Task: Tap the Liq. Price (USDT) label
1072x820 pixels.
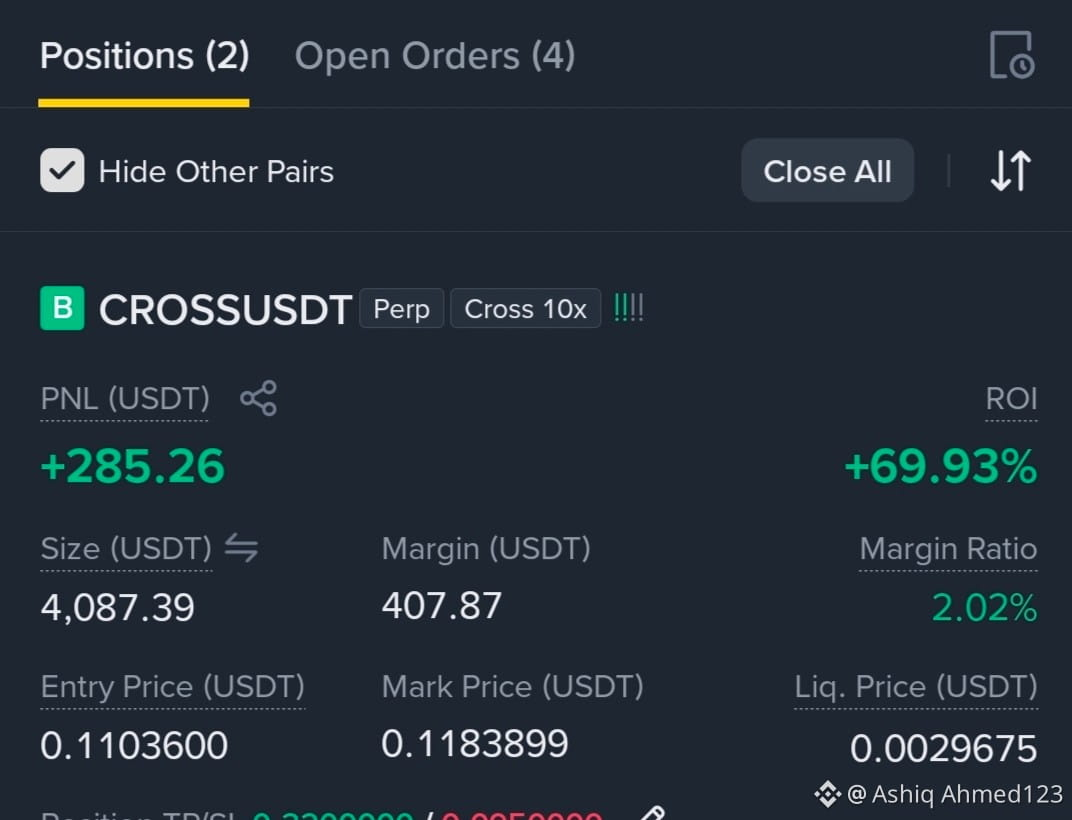Action: (915, 687)
